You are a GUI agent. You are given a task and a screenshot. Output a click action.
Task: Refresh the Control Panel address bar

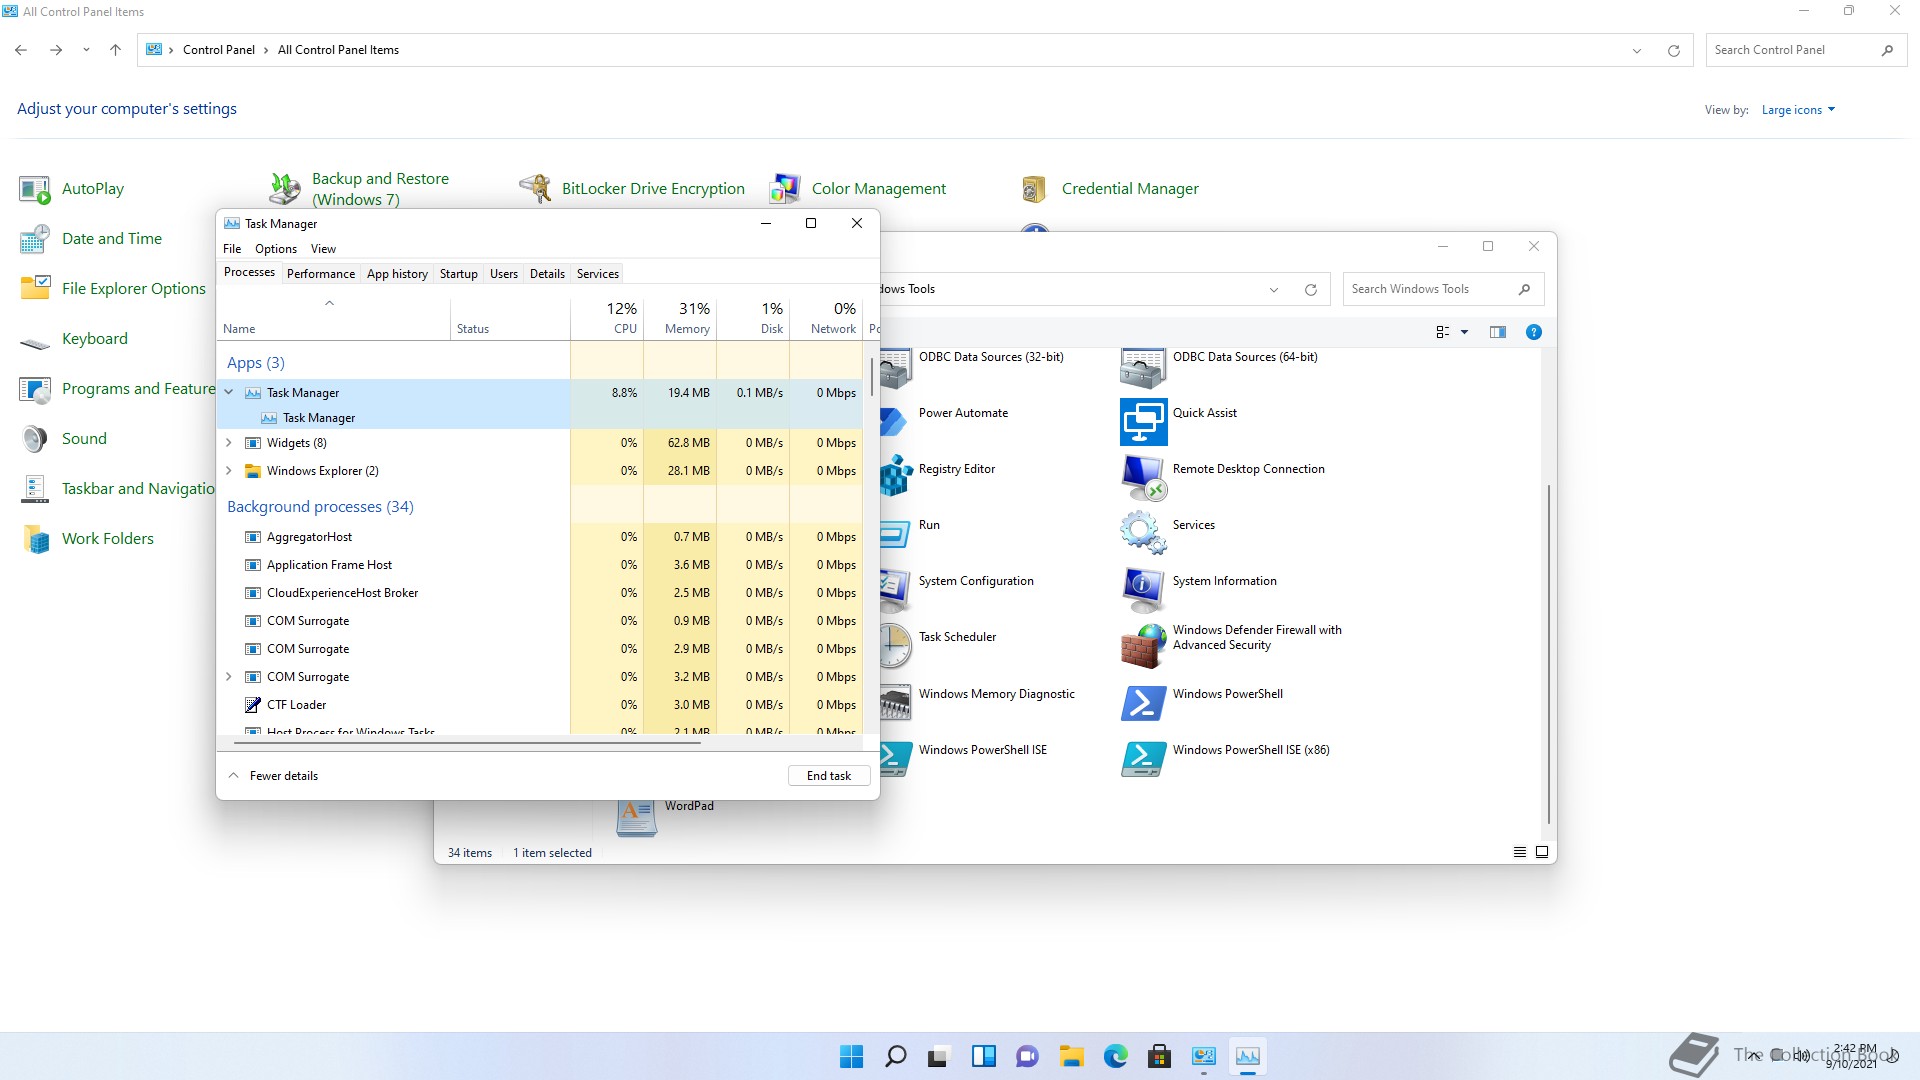click(1673, 51)
